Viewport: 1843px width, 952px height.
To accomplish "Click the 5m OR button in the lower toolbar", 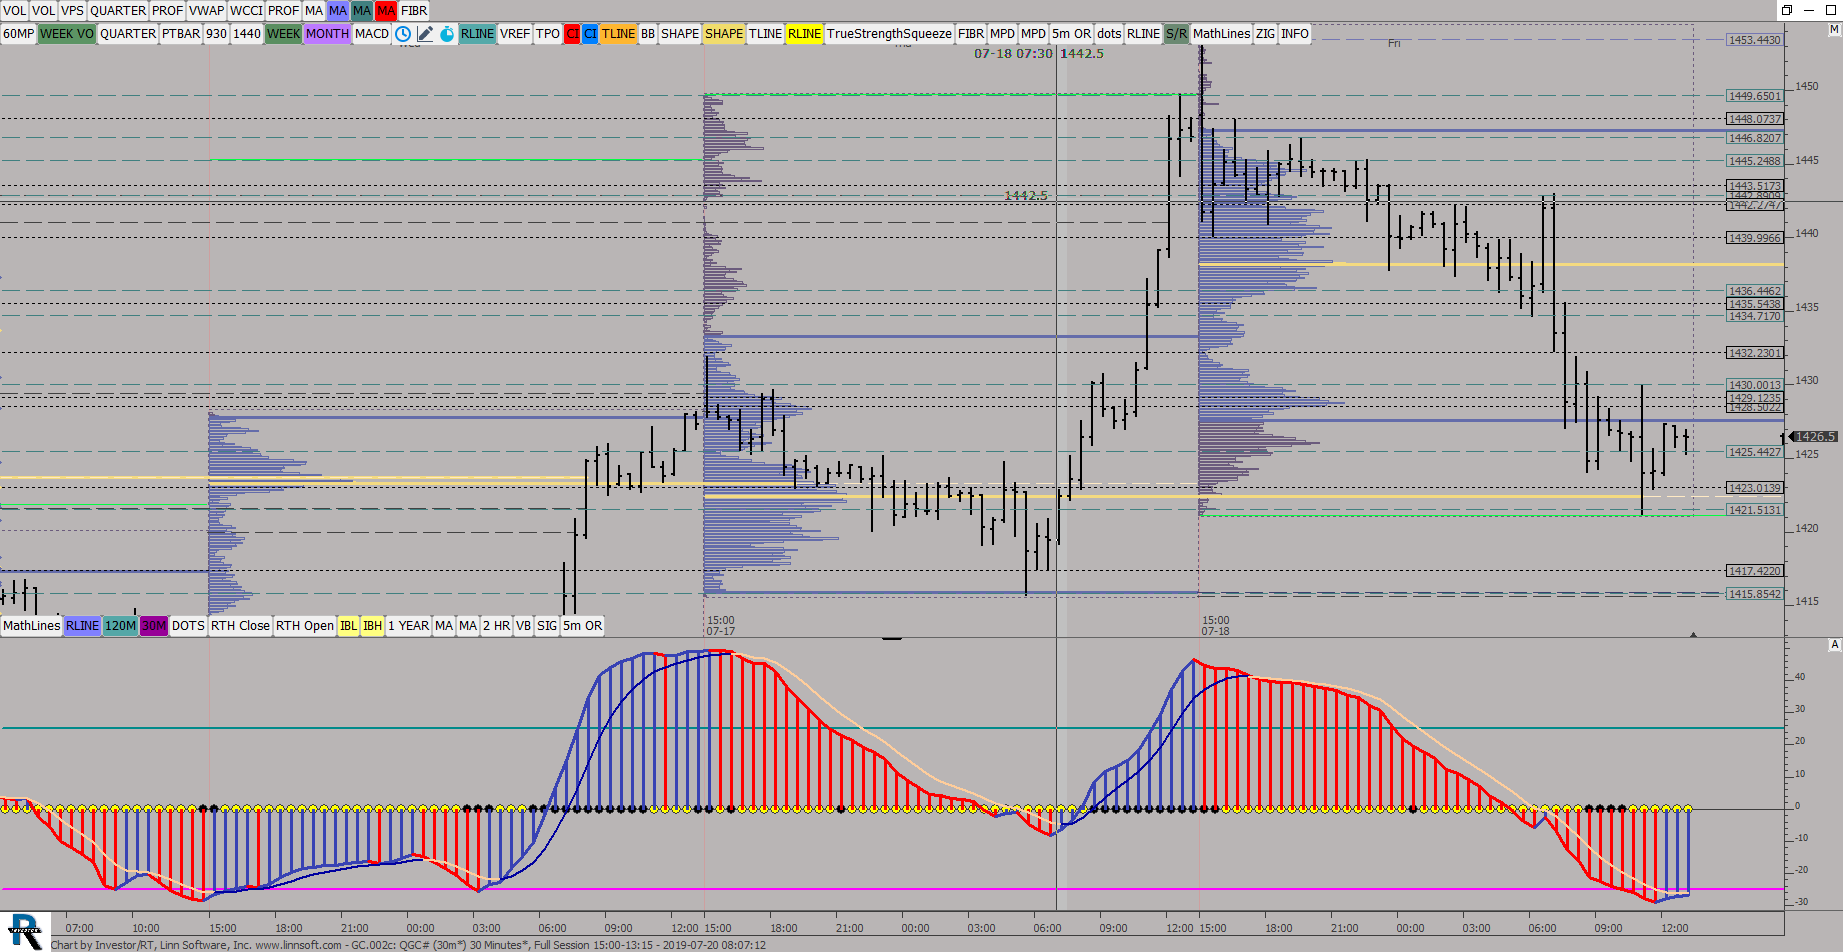I will [582, 626].
